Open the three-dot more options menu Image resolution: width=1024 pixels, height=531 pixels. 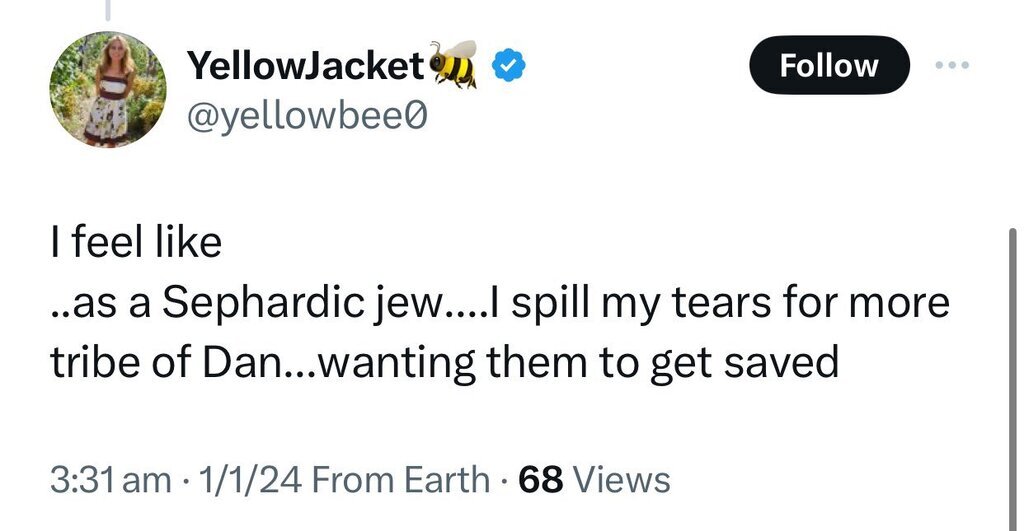951,65
